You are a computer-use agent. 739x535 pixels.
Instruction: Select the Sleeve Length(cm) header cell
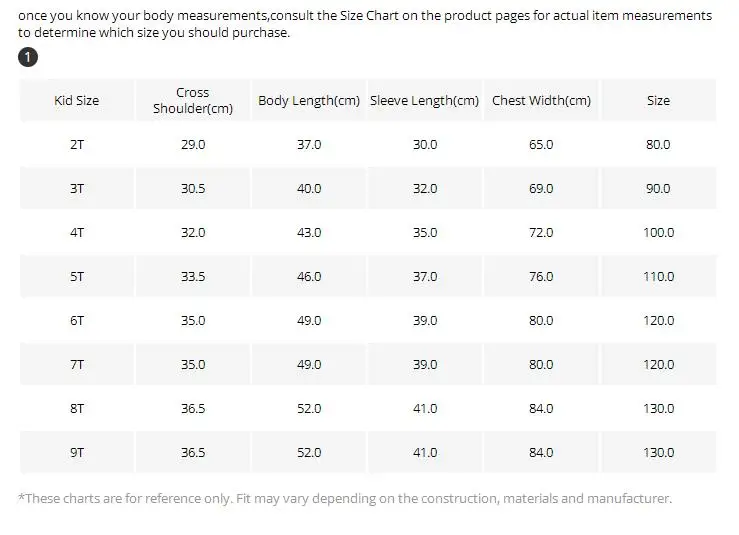425,100
